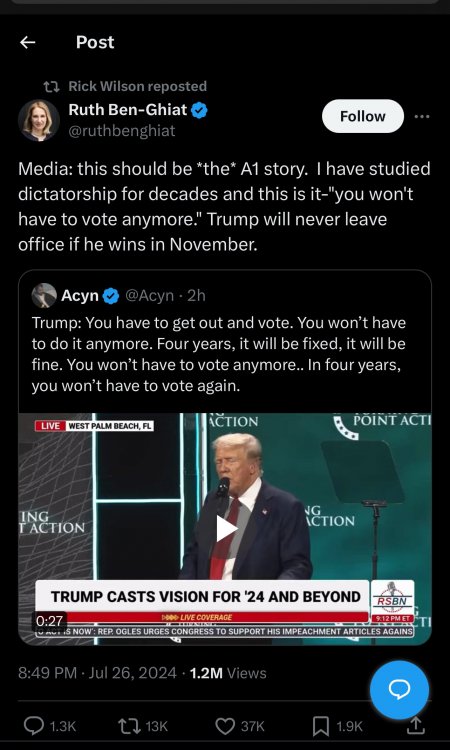Open @ruthbenghiat handle link

click(x=122, y=131)
